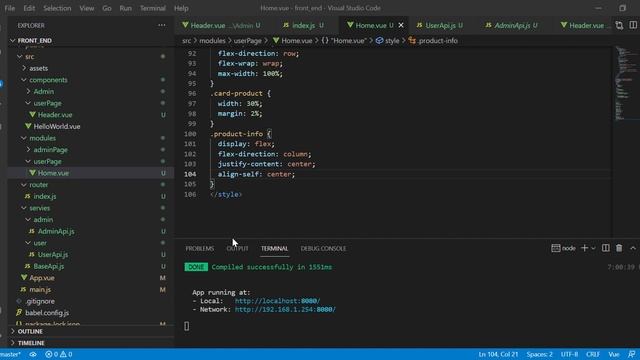Switch to the AdminApi.js tab
The height and width of the screenshot is (360, 640).
[512, 25]
